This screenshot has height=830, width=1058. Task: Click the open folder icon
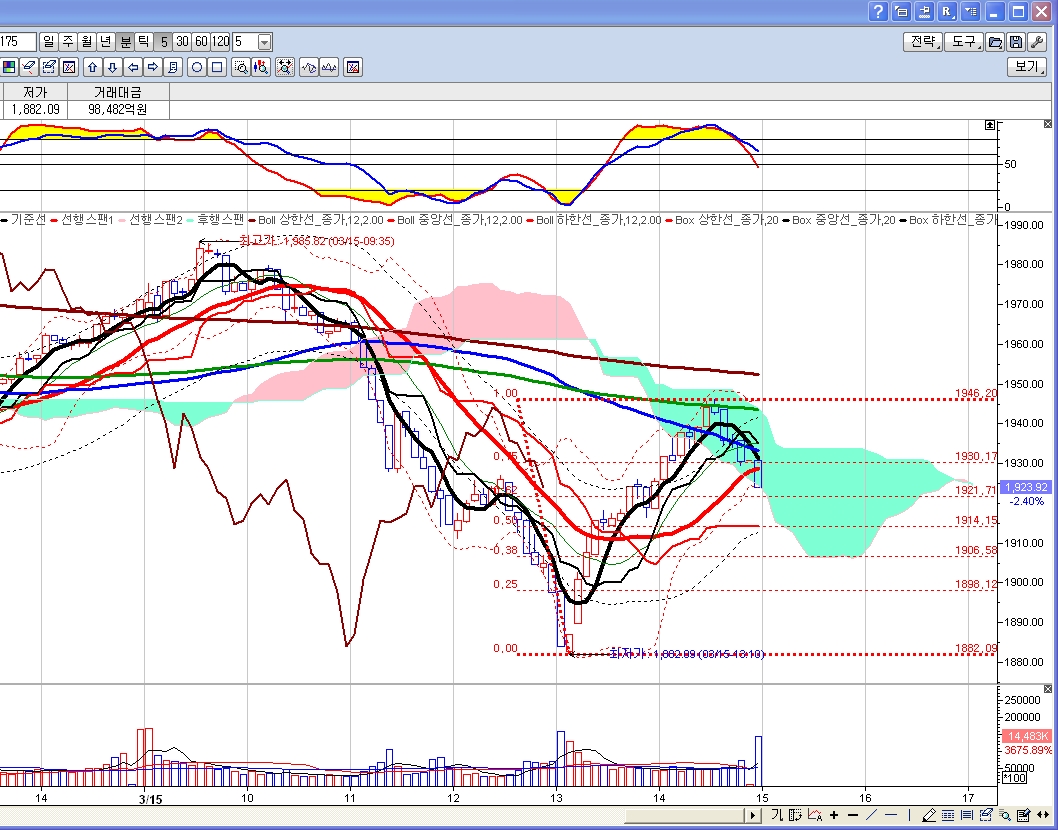point(995,42)
